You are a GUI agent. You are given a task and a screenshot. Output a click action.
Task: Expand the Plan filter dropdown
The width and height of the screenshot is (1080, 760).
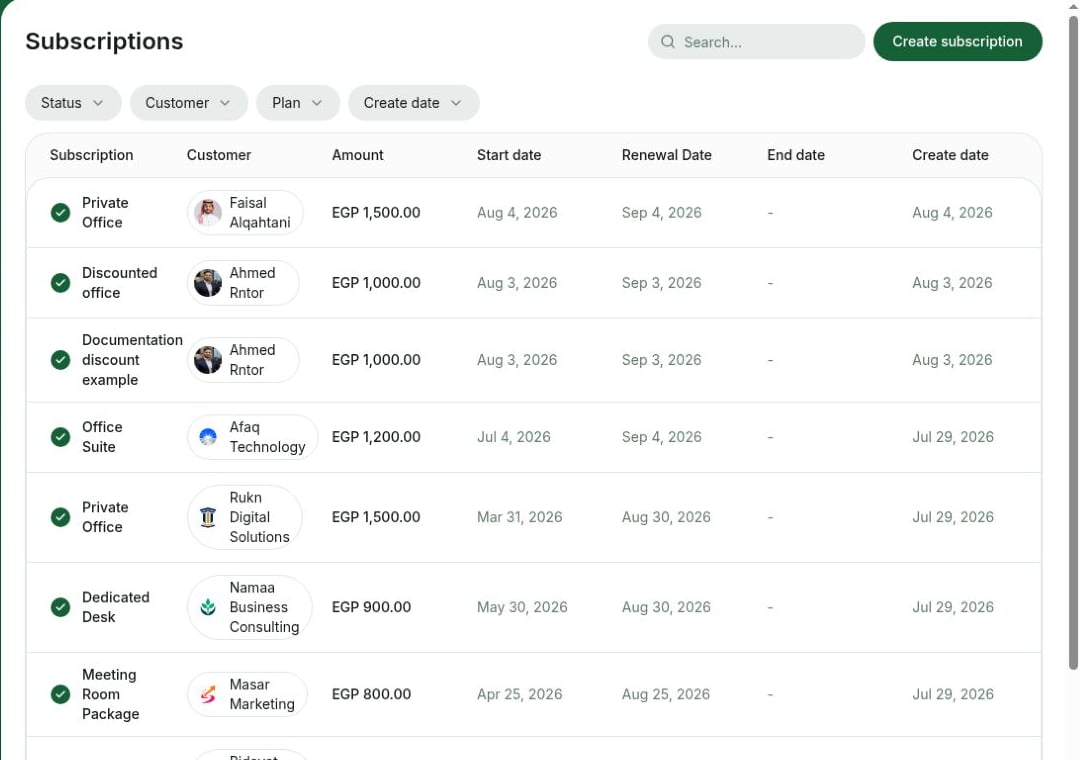[298, 103]
